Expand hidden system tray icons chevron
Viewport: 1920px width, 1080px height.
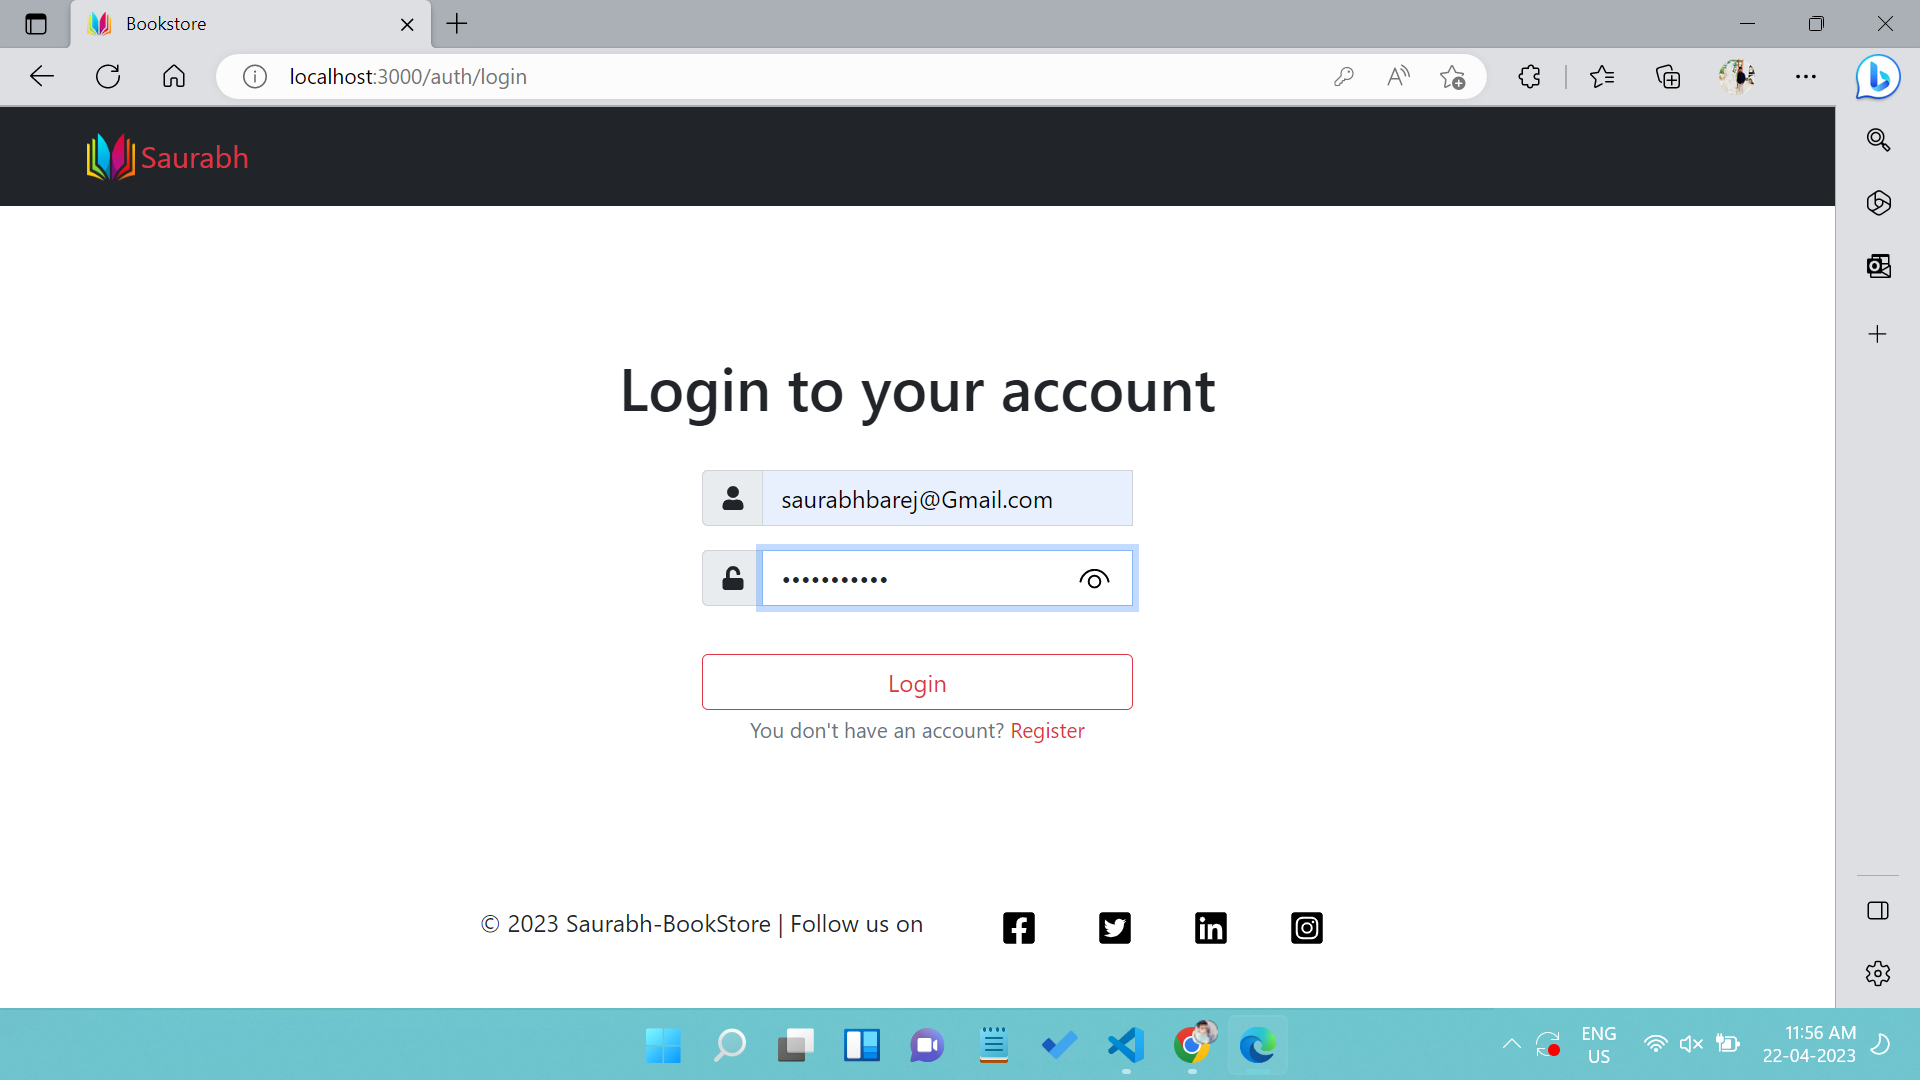click(x=1512, y=1044)
